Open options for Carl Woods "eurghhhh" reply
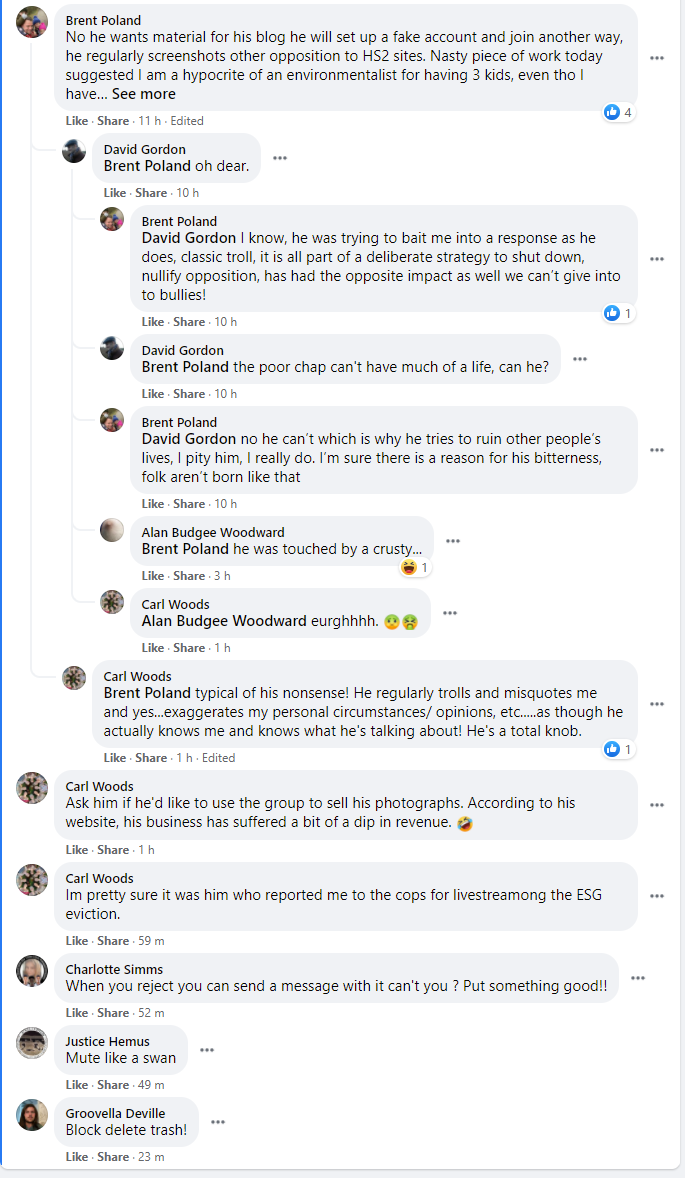Viewport: 685px width, 1178px height. (450, 613)
